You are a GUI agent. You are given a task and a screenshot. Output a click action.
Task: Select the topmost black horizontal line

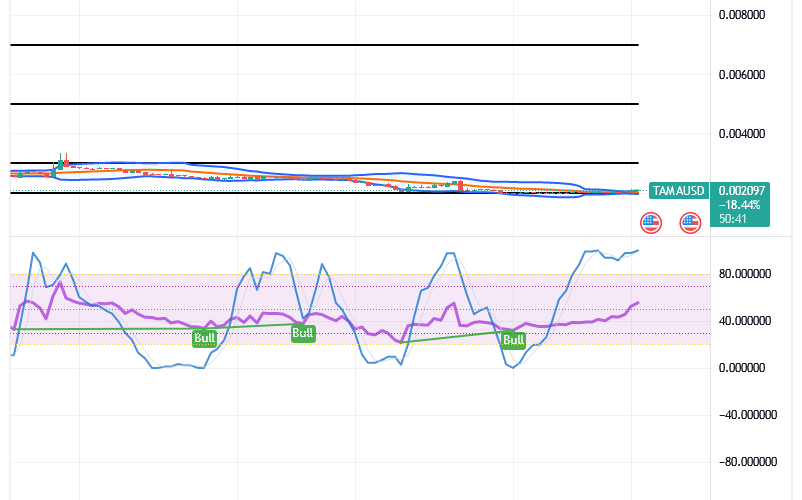[324, 45]
